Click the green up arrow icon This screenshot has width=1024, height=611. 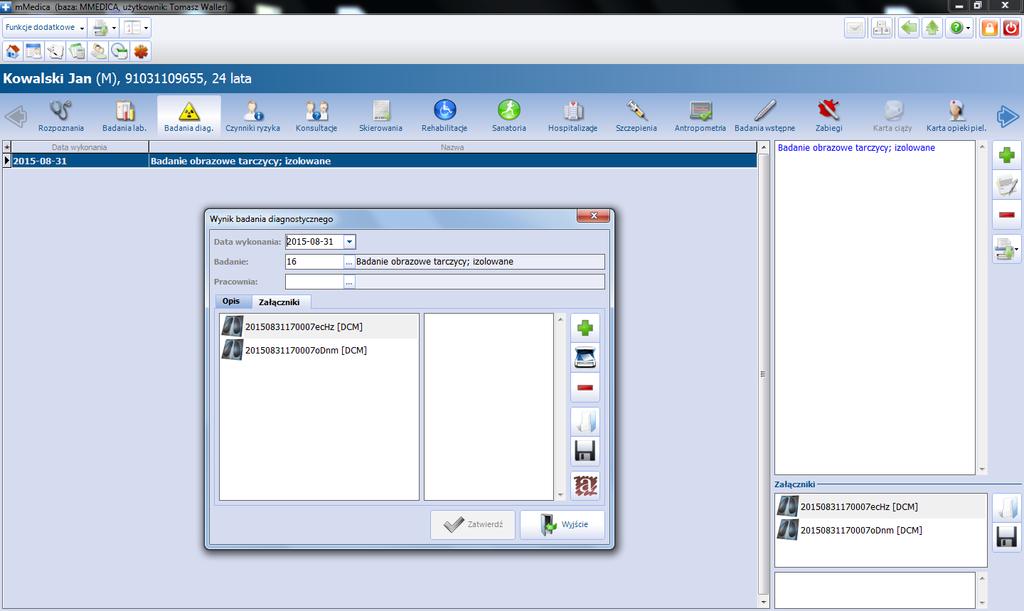coord(933,28)
